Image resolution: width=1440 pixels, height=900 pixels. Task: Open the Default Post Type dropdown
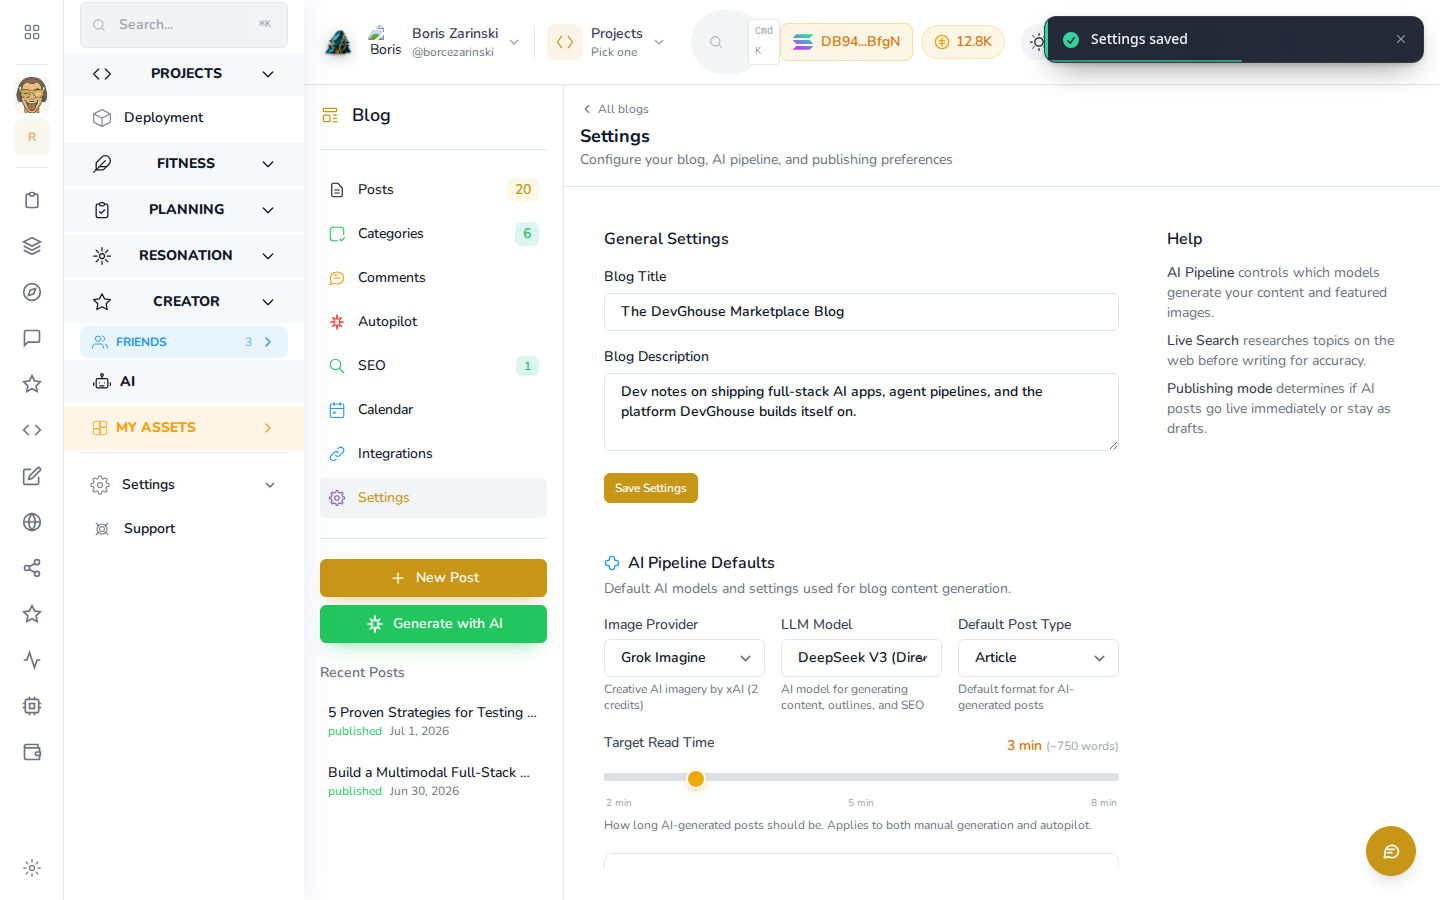[x=1038, y=658]
